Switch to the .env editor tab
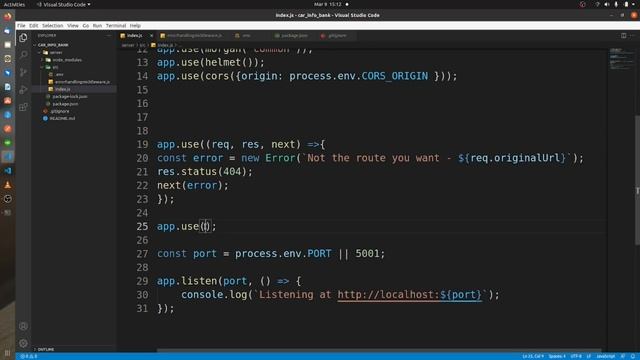The height and width of the screenshot is (360, 640). [246, 36]
